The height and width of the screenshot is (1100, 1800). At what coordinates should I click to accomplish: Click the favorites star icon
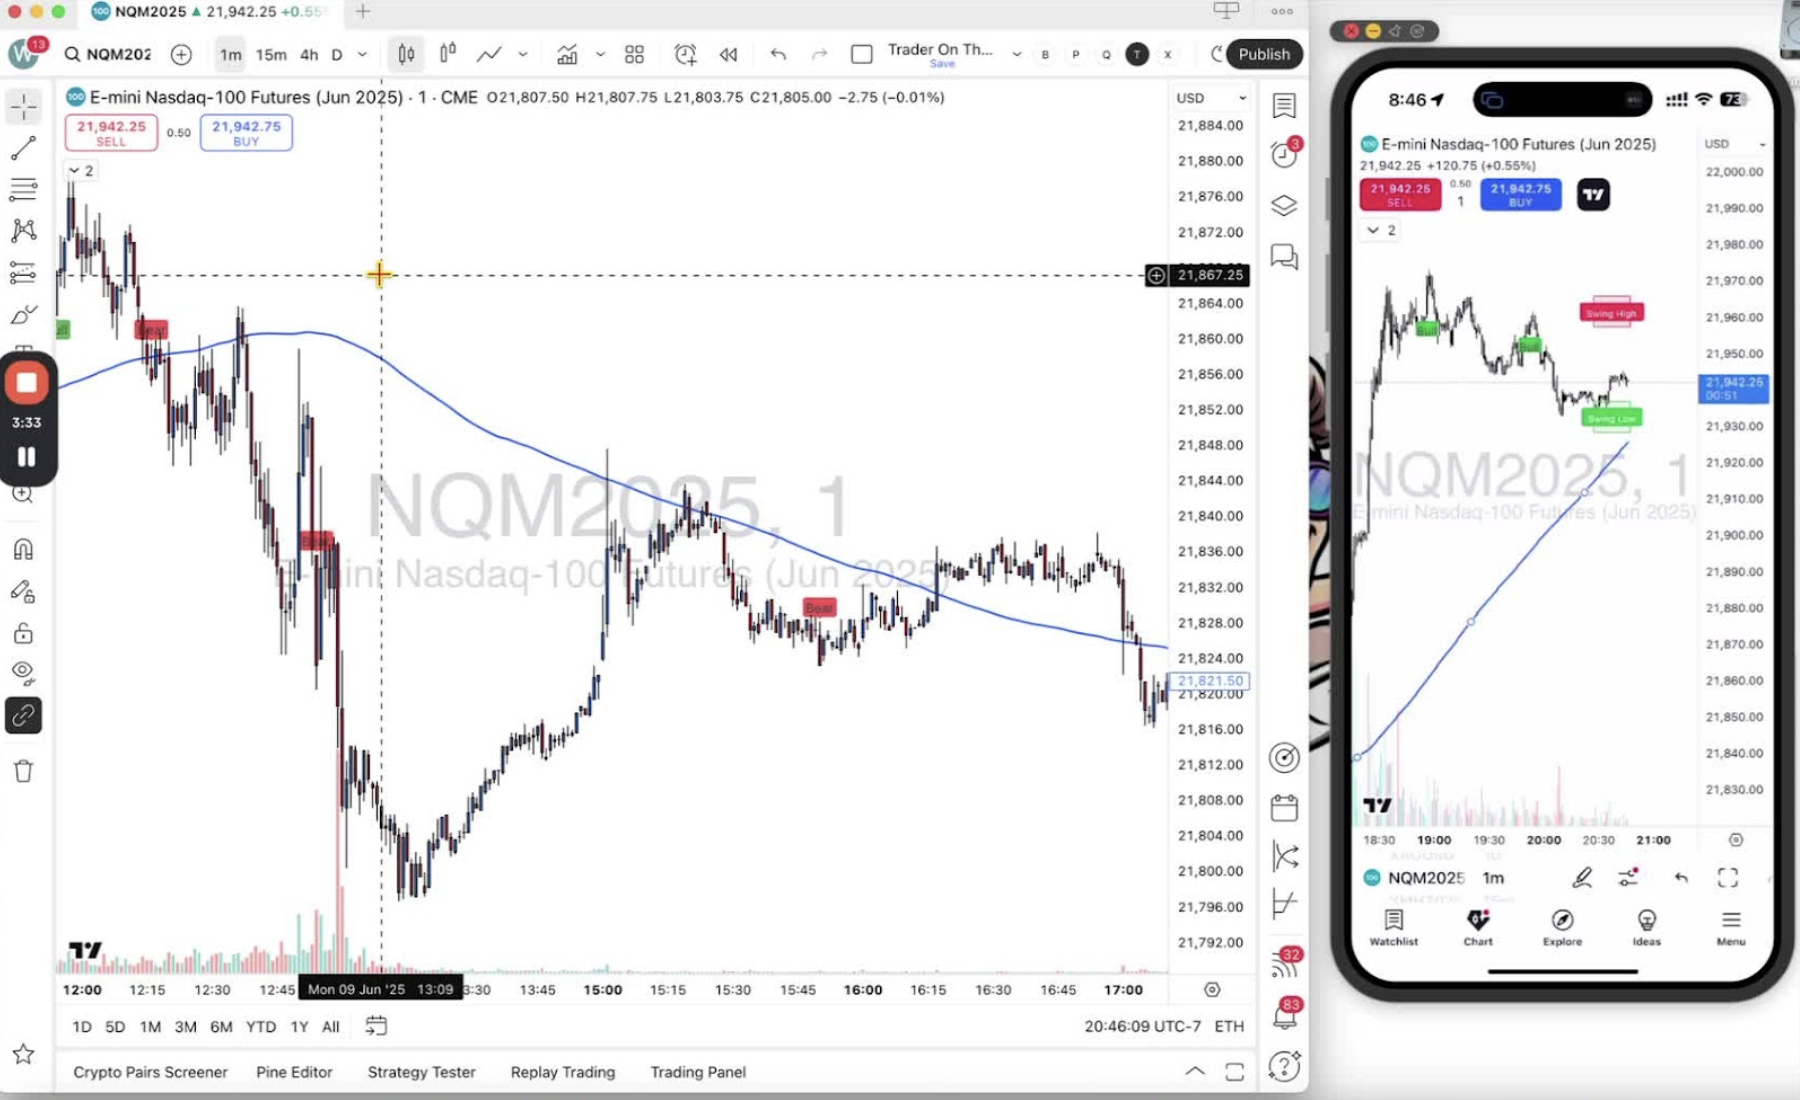tap(23, 1054)
